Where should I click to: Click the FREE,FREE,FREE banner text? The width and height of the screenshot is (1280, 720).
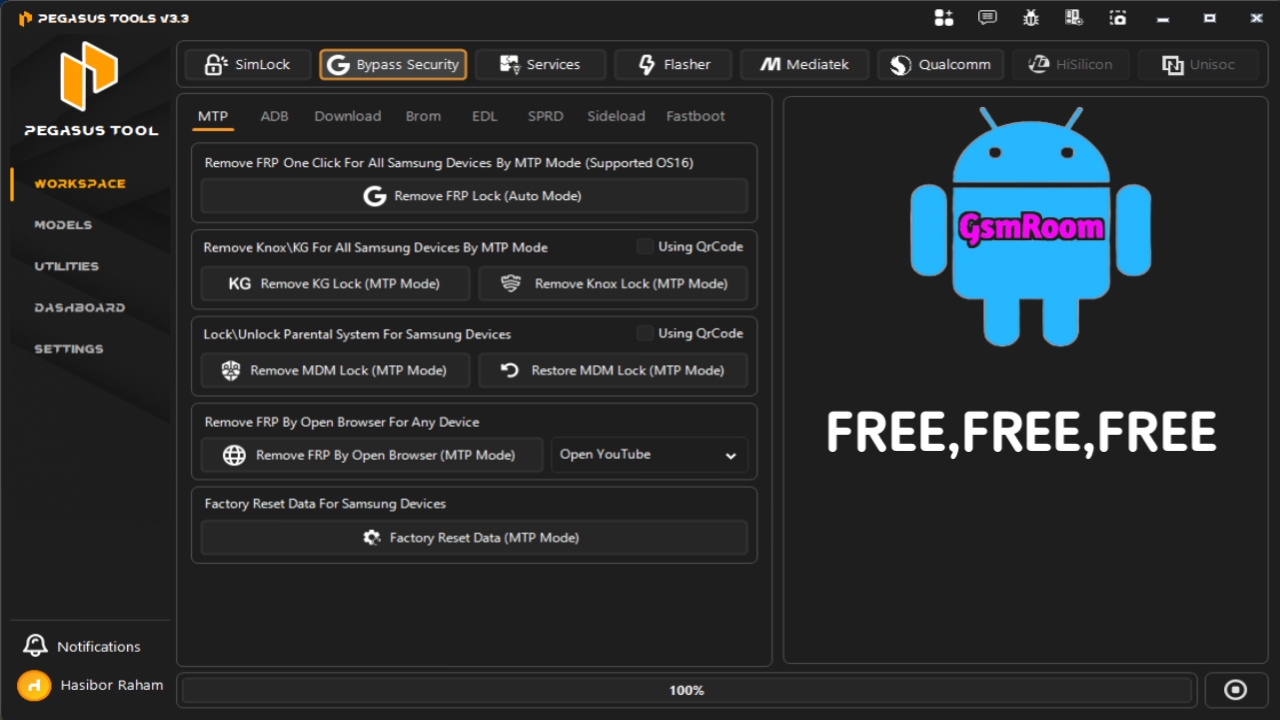(x=1021, y=432)
